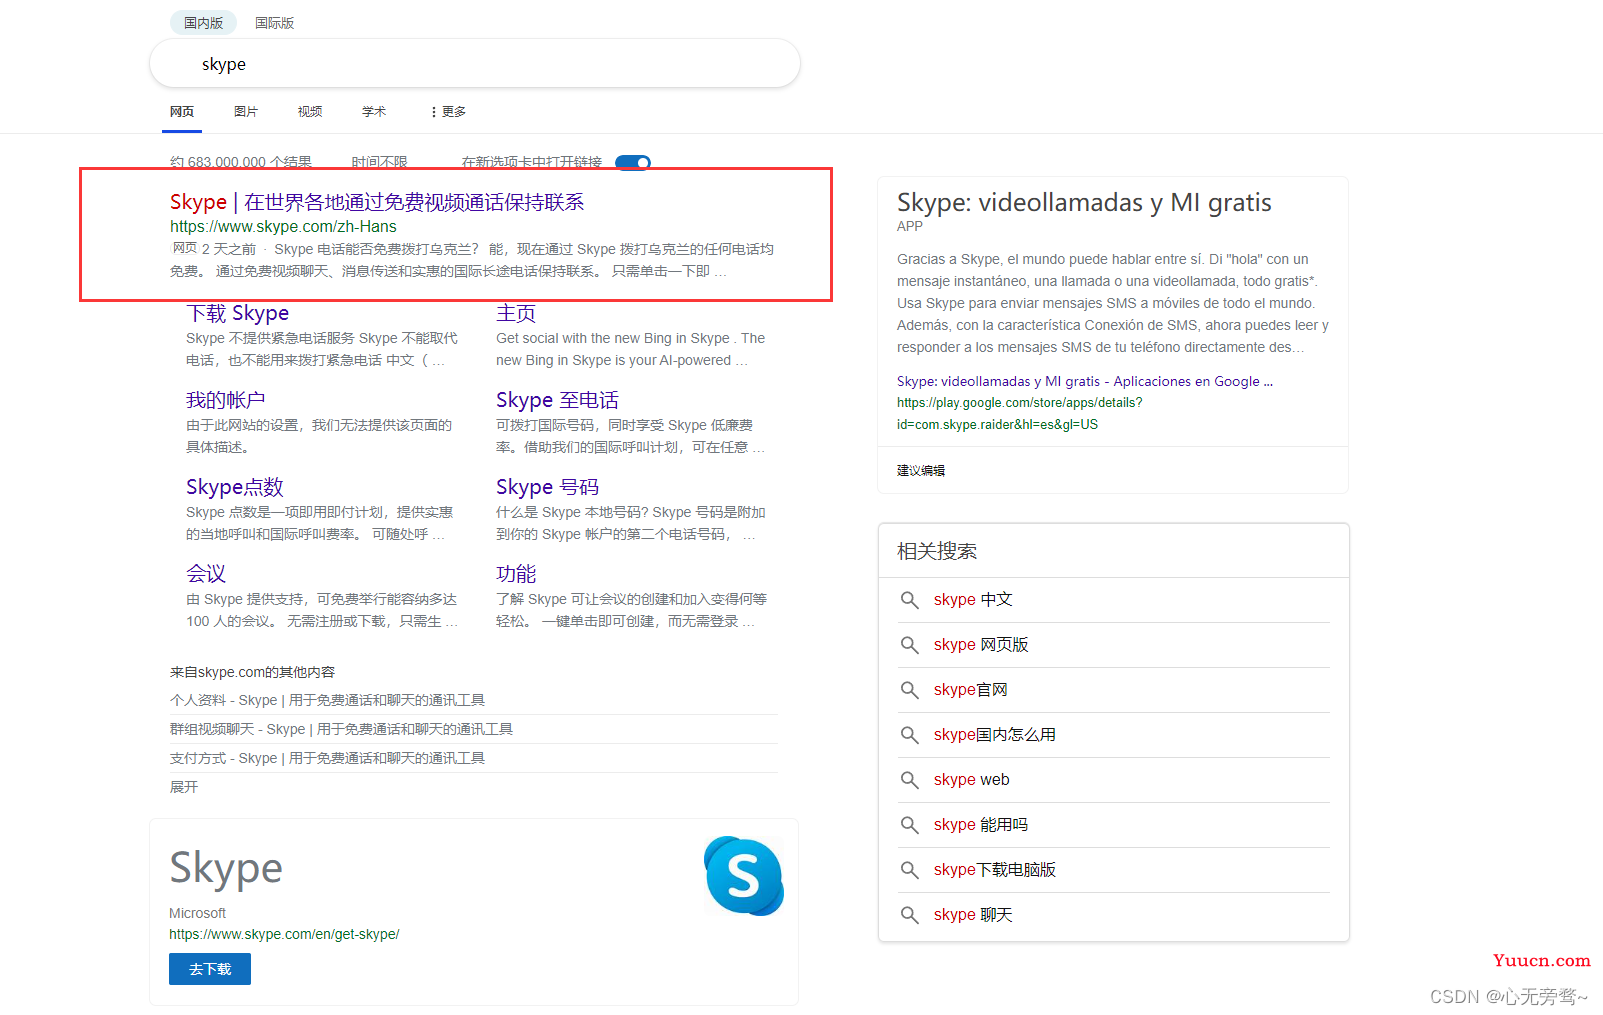Click the 去下载 download button
This screenshot has height=1015, width=1603.
tap(210, 969)
